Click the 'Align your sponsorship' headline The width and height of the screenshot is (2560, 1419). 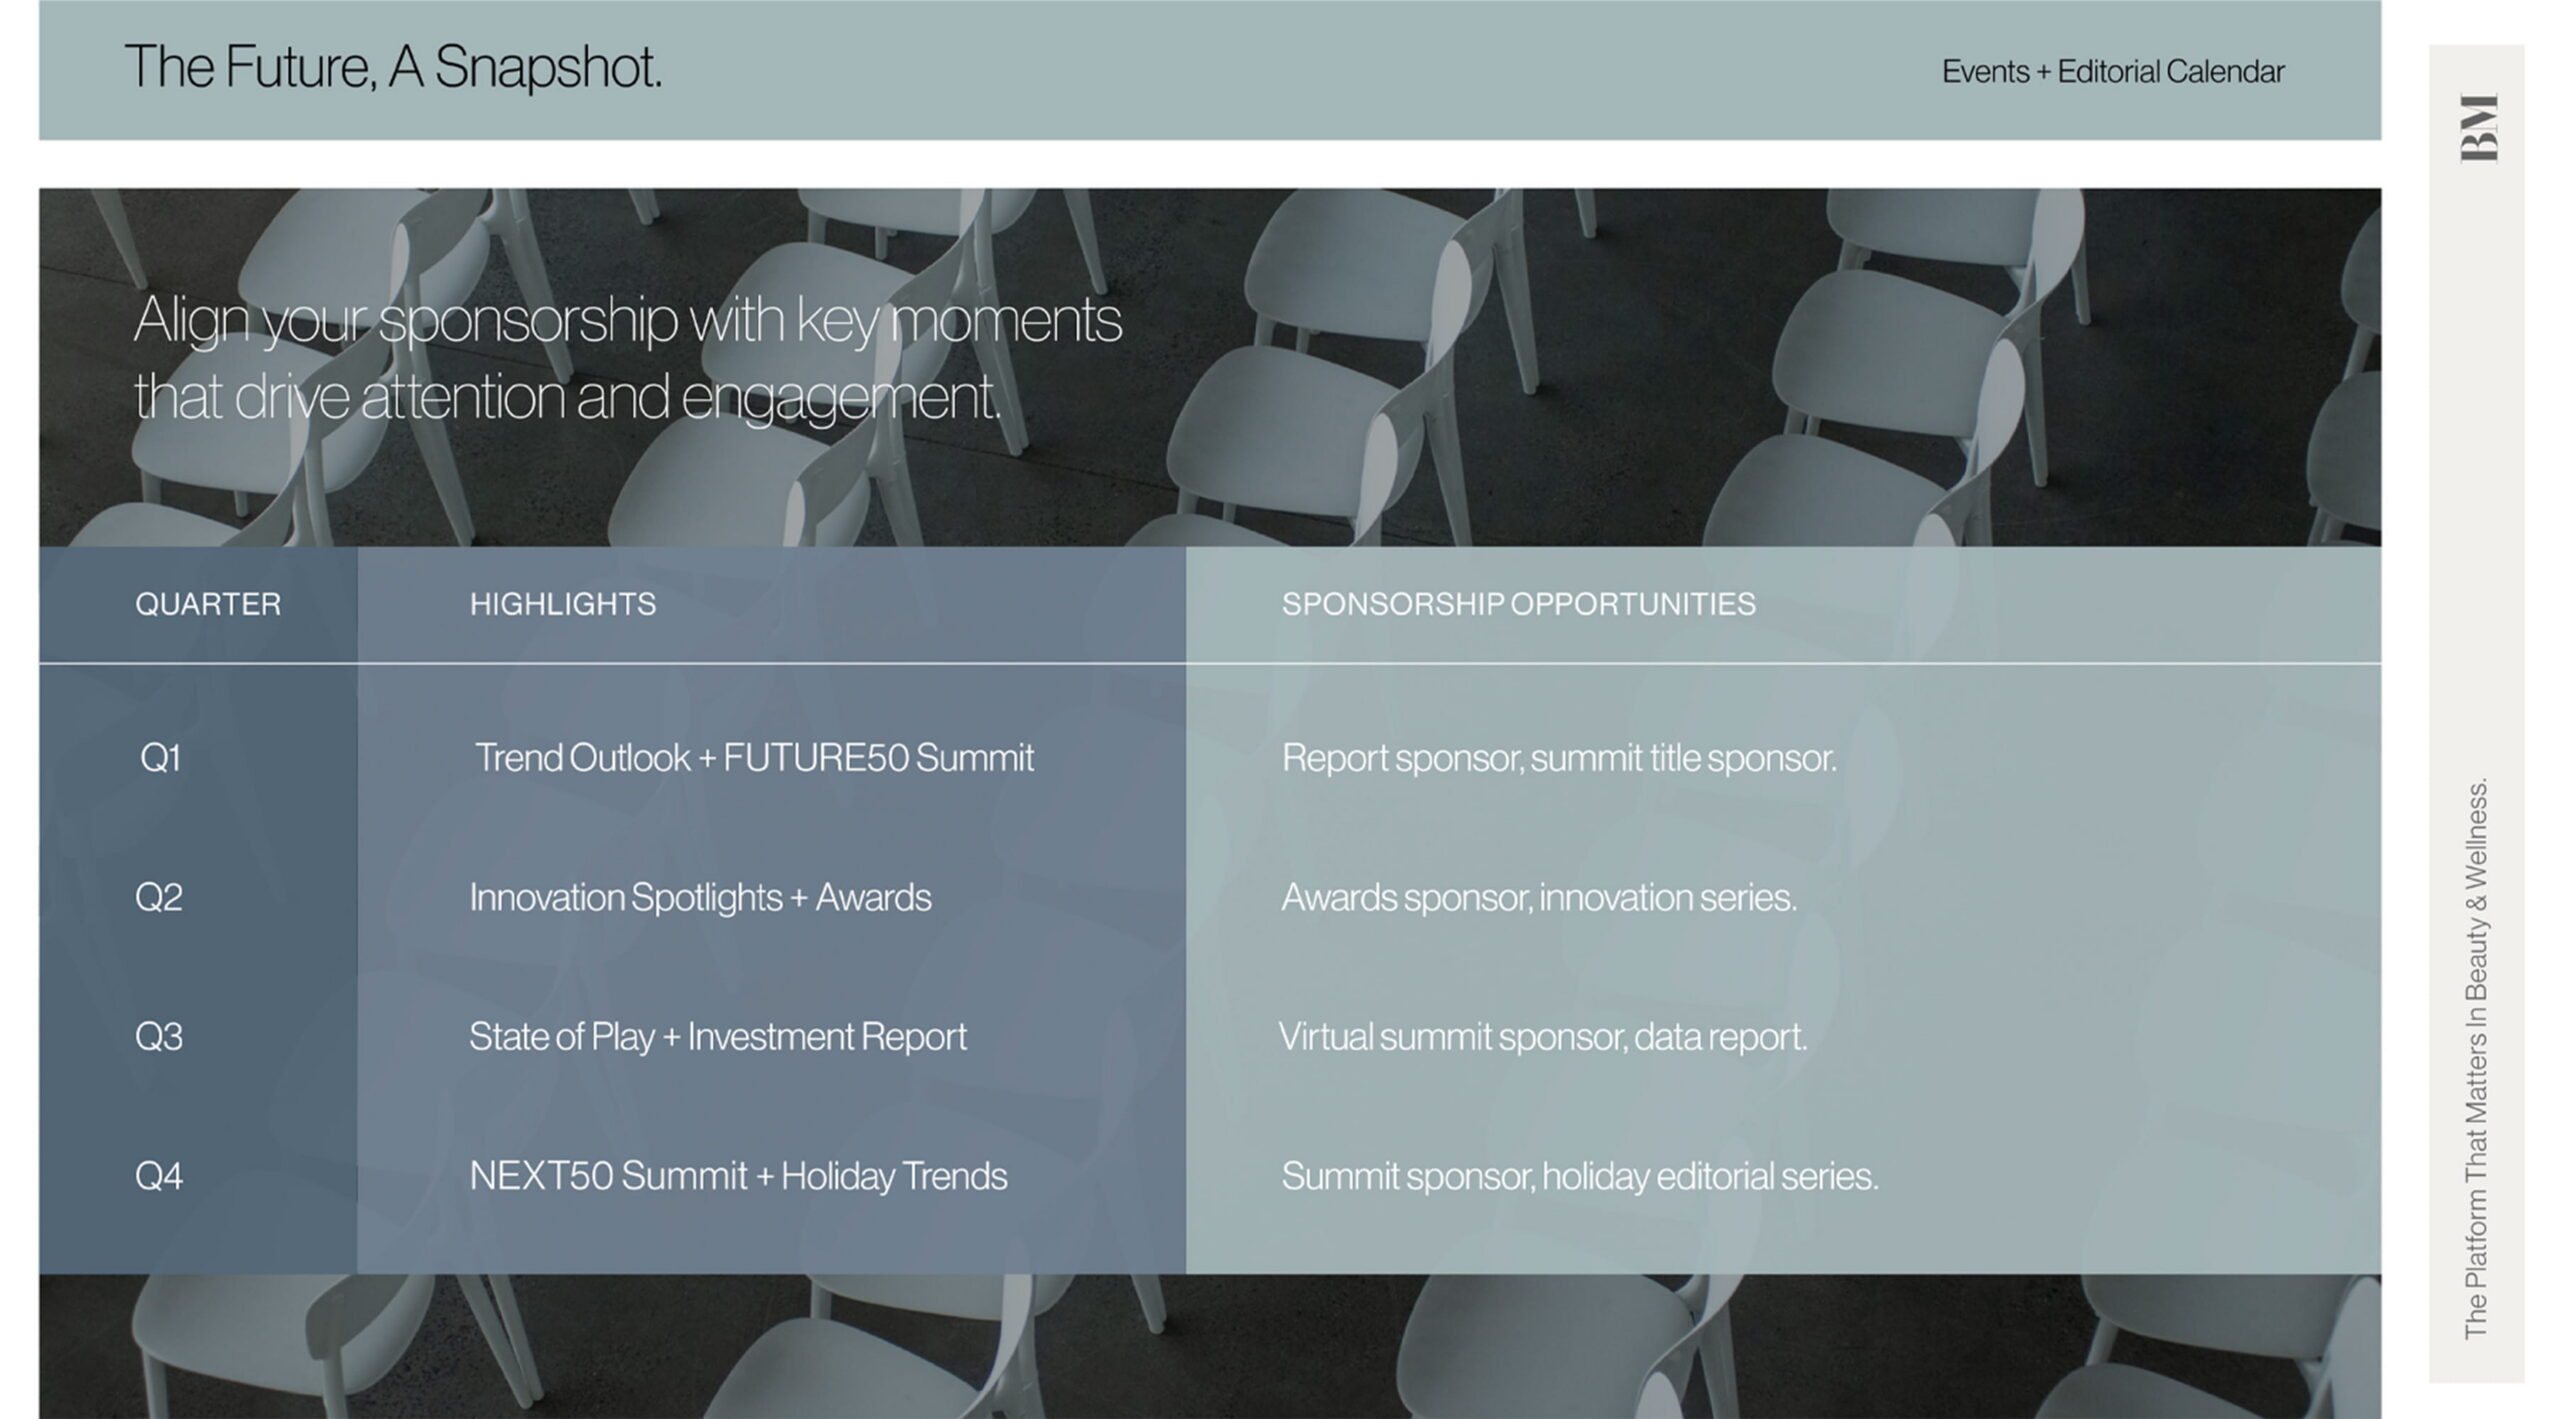(627, 358)
